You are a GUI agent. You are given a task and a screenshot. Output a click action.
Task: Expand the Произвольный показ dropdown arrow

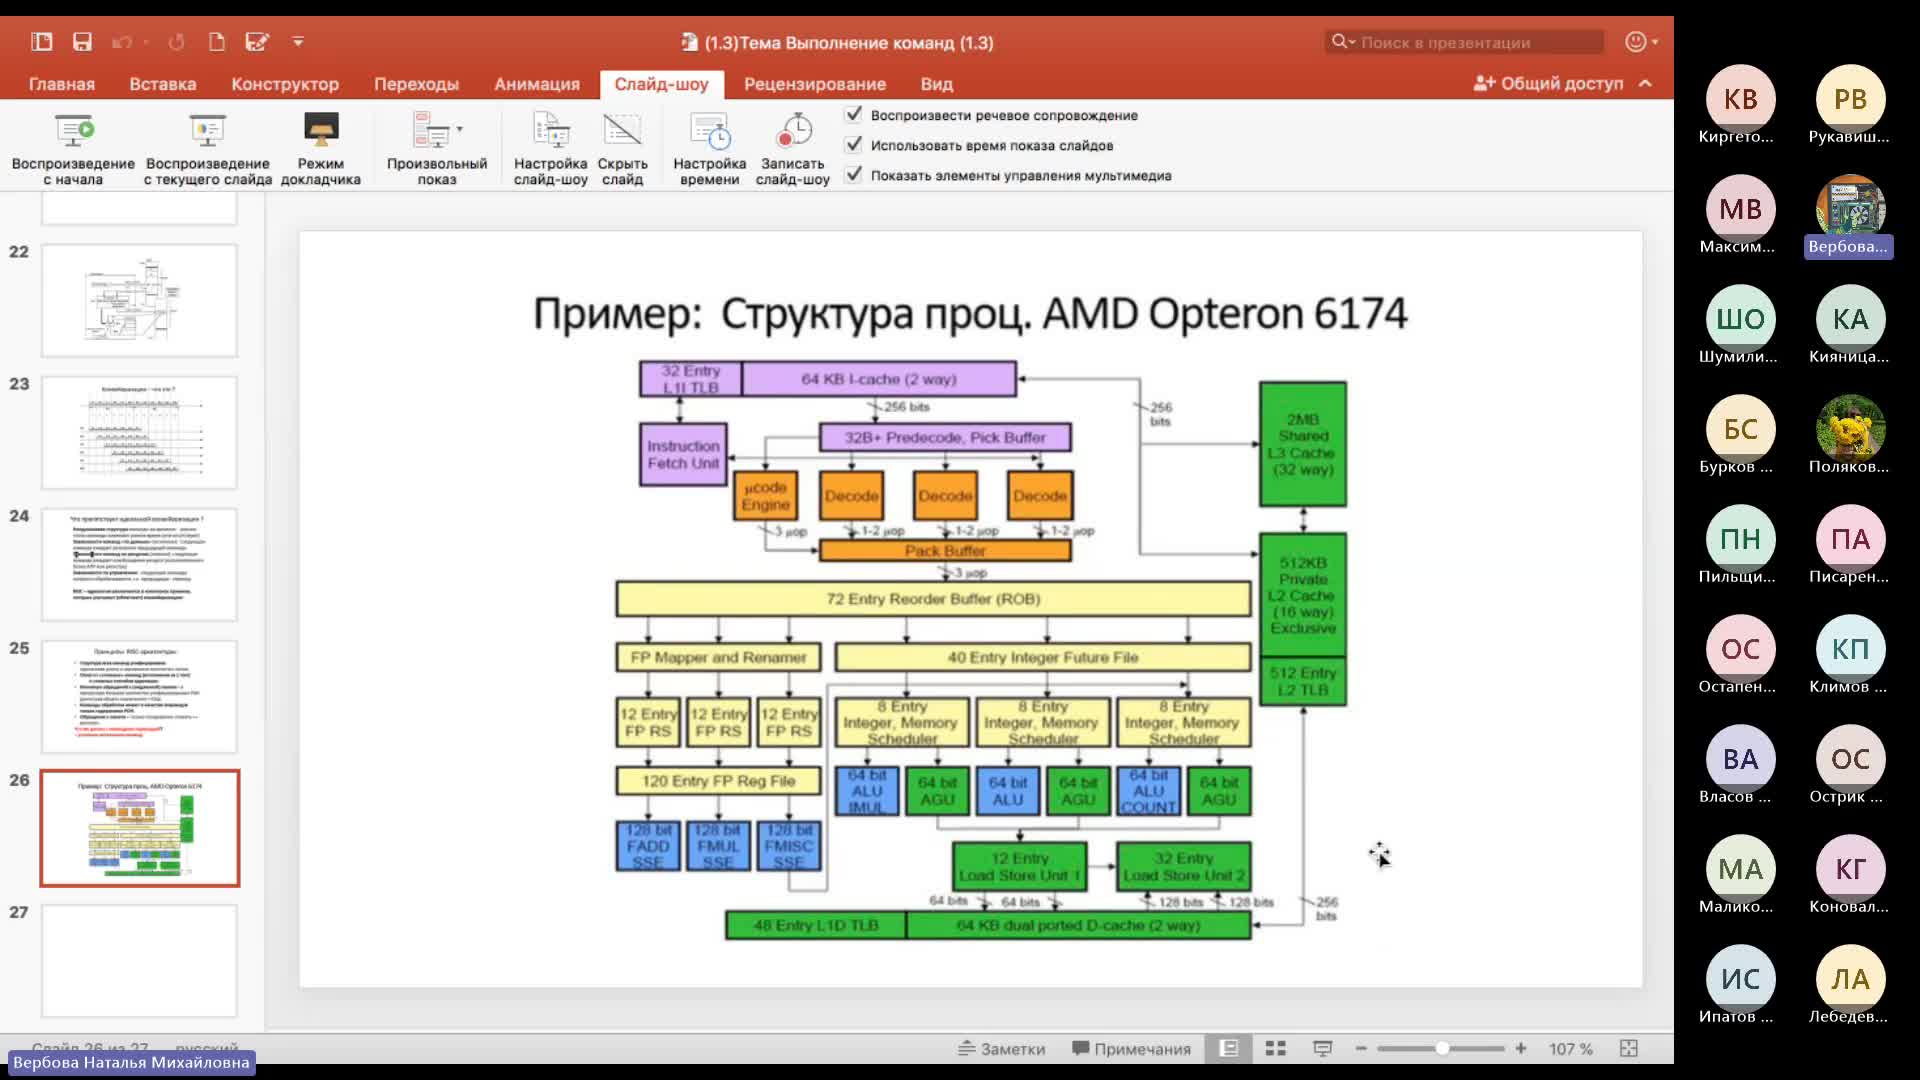(460, 129)
